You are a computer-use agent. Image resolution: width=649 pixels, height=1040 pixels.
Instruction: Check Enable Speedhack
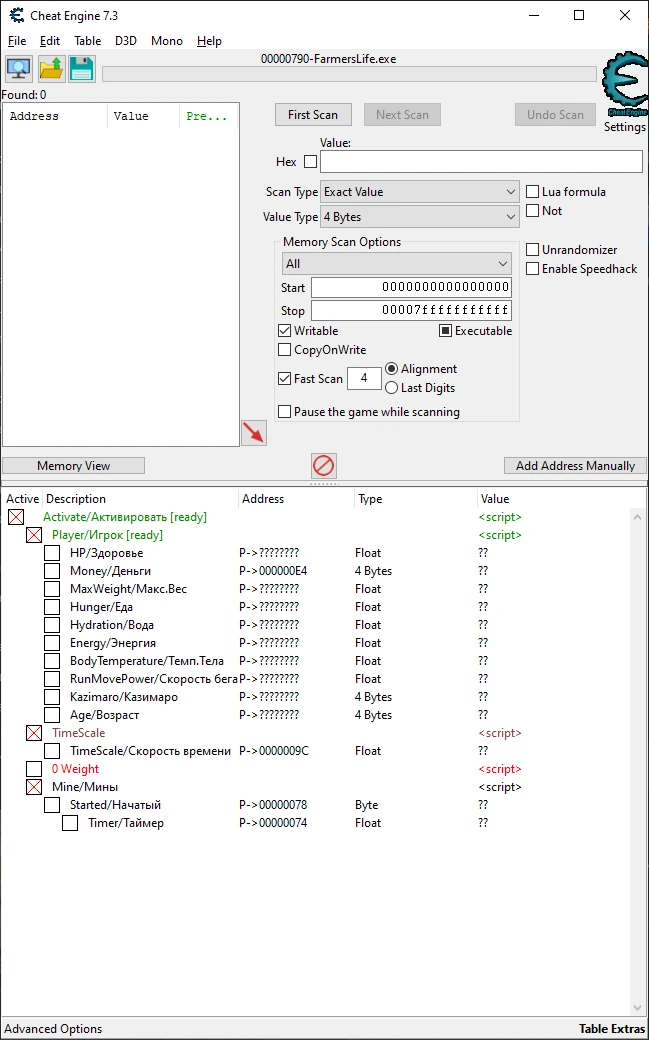click(x=532, y=269)
